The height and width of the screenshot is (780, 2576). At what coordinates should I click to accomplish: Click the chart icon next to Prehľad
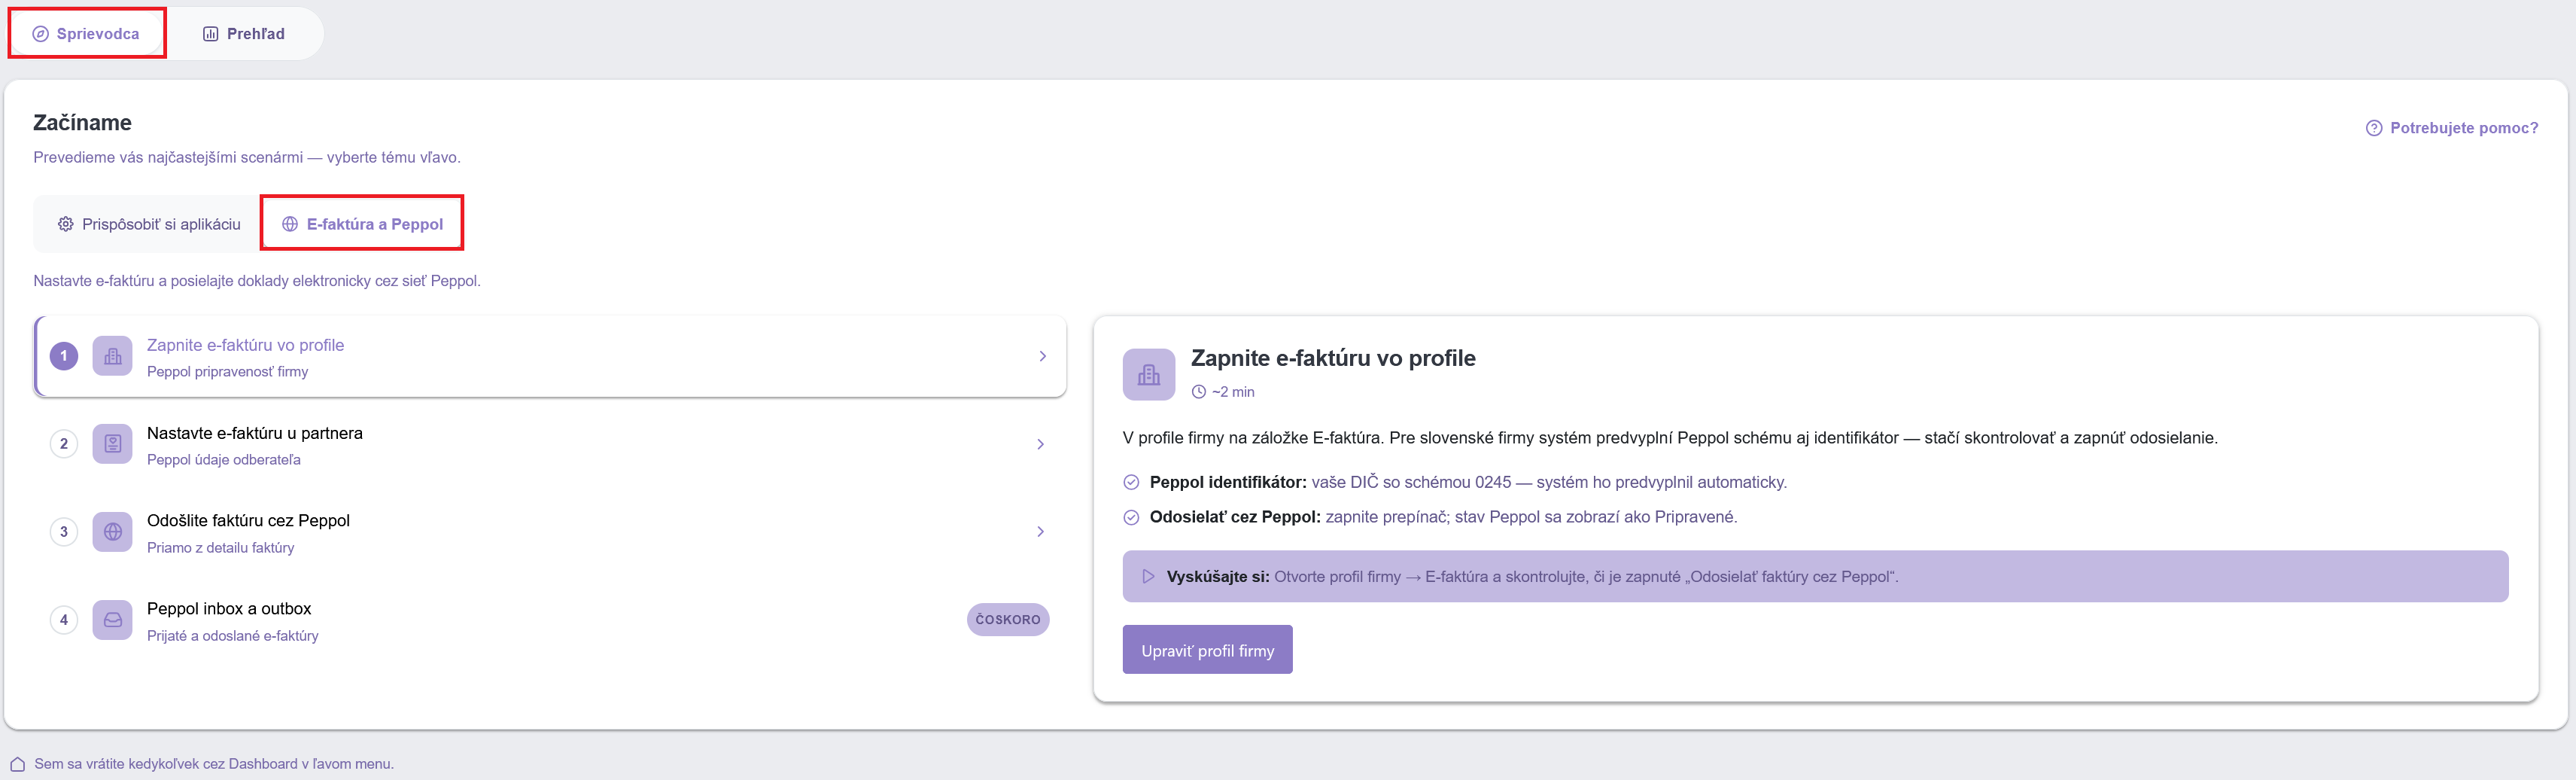210,34
